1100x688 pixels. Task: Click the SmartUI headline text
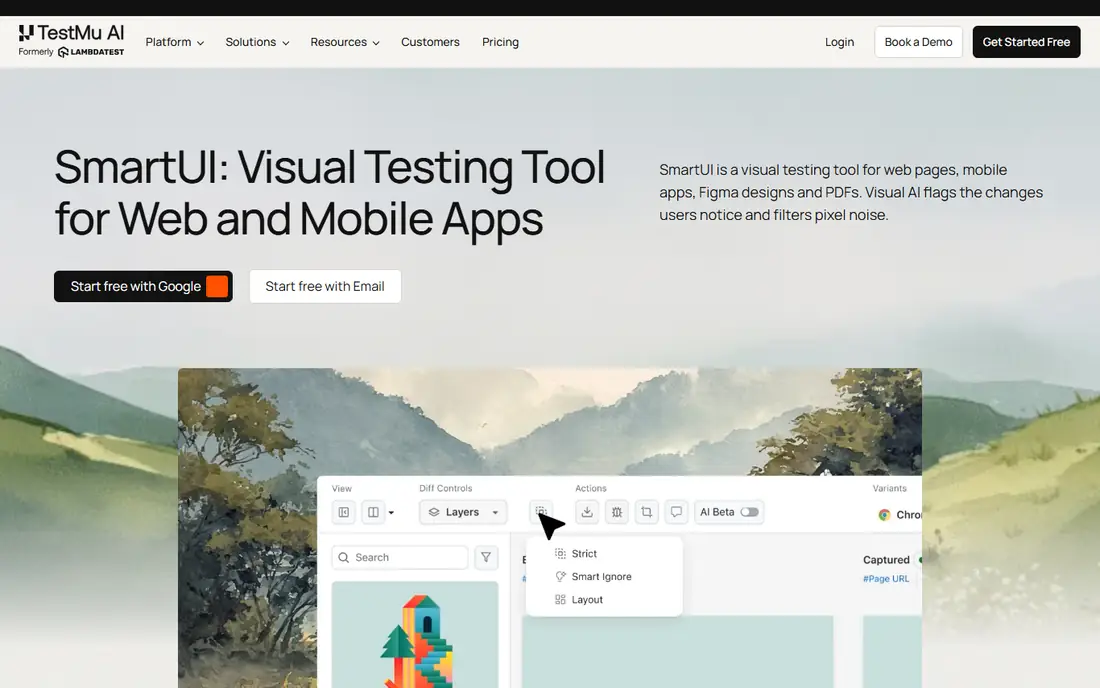330,193
